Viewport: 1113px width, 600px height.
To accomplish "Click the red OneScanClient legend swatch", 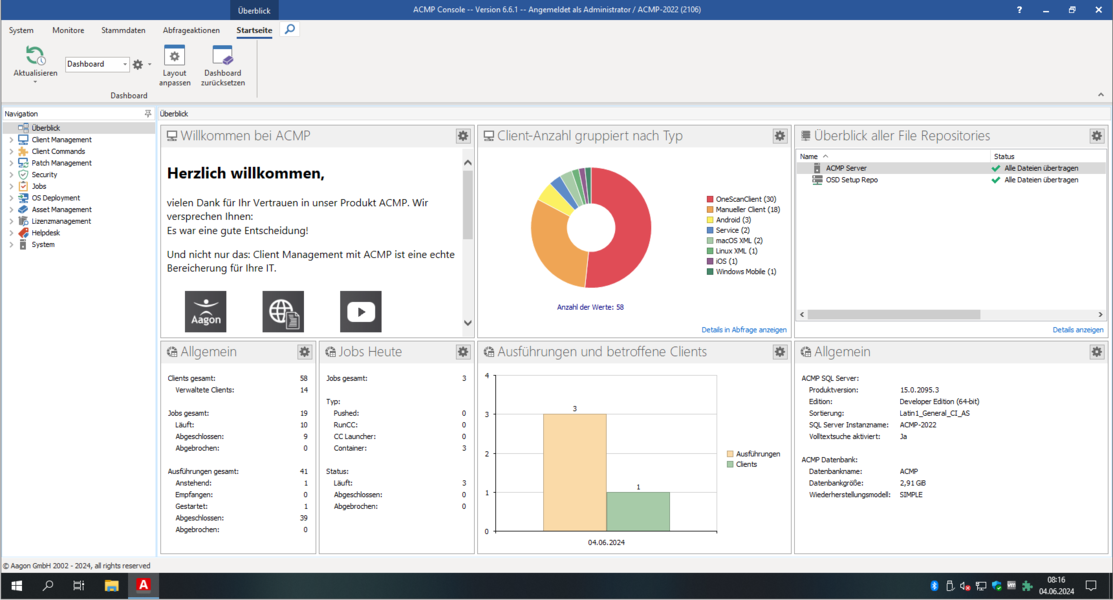I will coord(710,200).
